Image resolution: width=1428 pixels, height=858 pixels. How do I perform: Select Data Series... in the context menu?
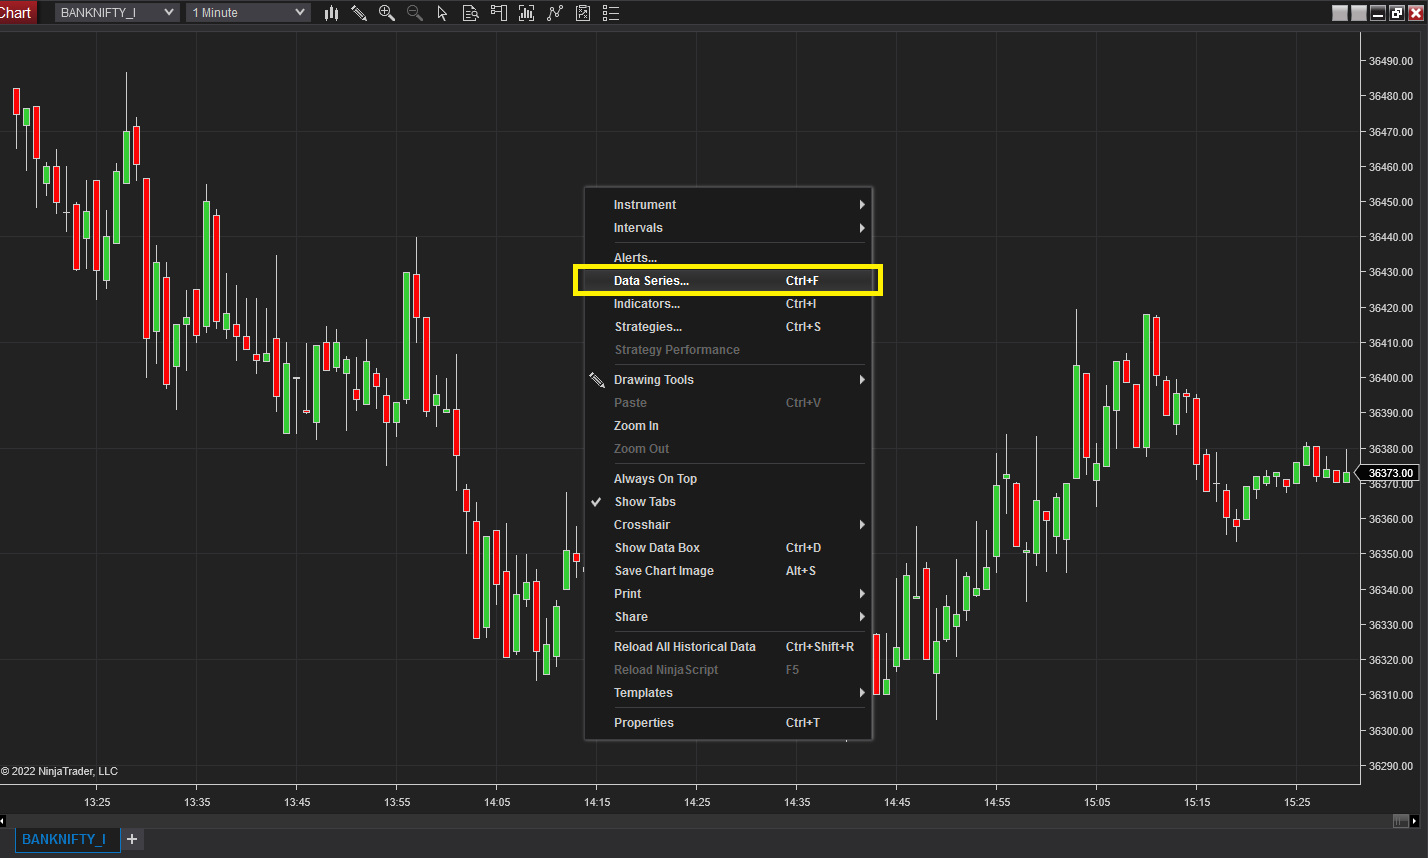(729, 281)
